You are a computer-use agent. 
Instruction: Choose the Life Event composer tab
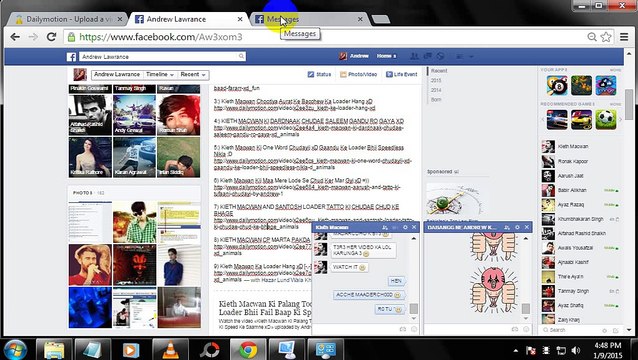point(402,74)
